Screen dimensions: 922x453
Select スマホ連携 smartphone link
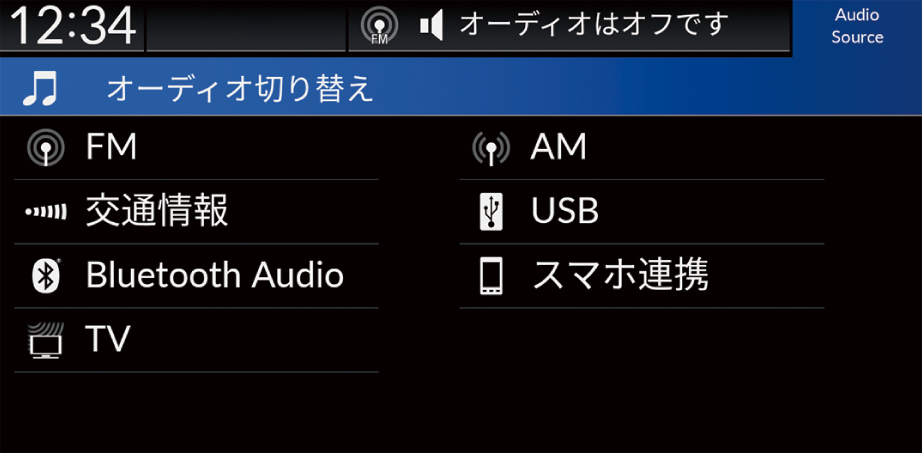pos(642,276)
